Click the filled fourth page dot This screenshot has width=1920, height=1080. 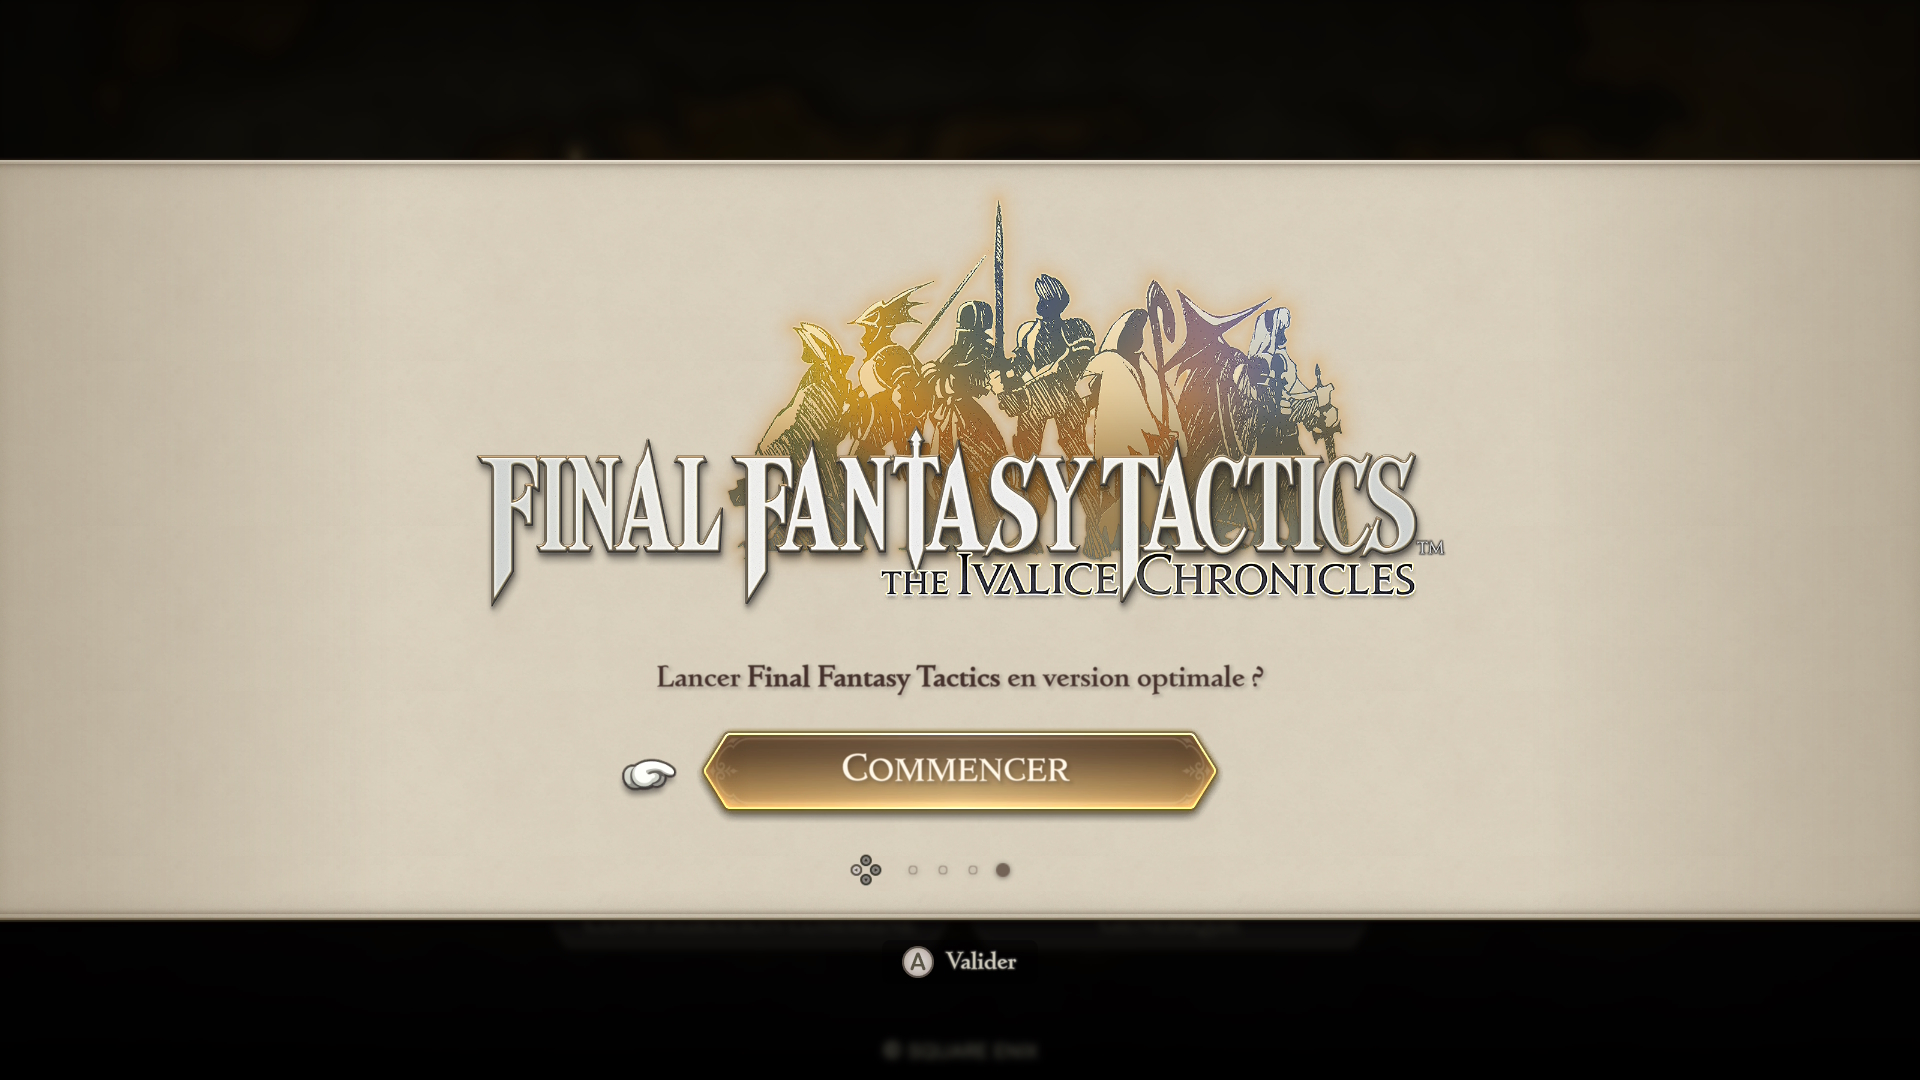[1002, 870]
